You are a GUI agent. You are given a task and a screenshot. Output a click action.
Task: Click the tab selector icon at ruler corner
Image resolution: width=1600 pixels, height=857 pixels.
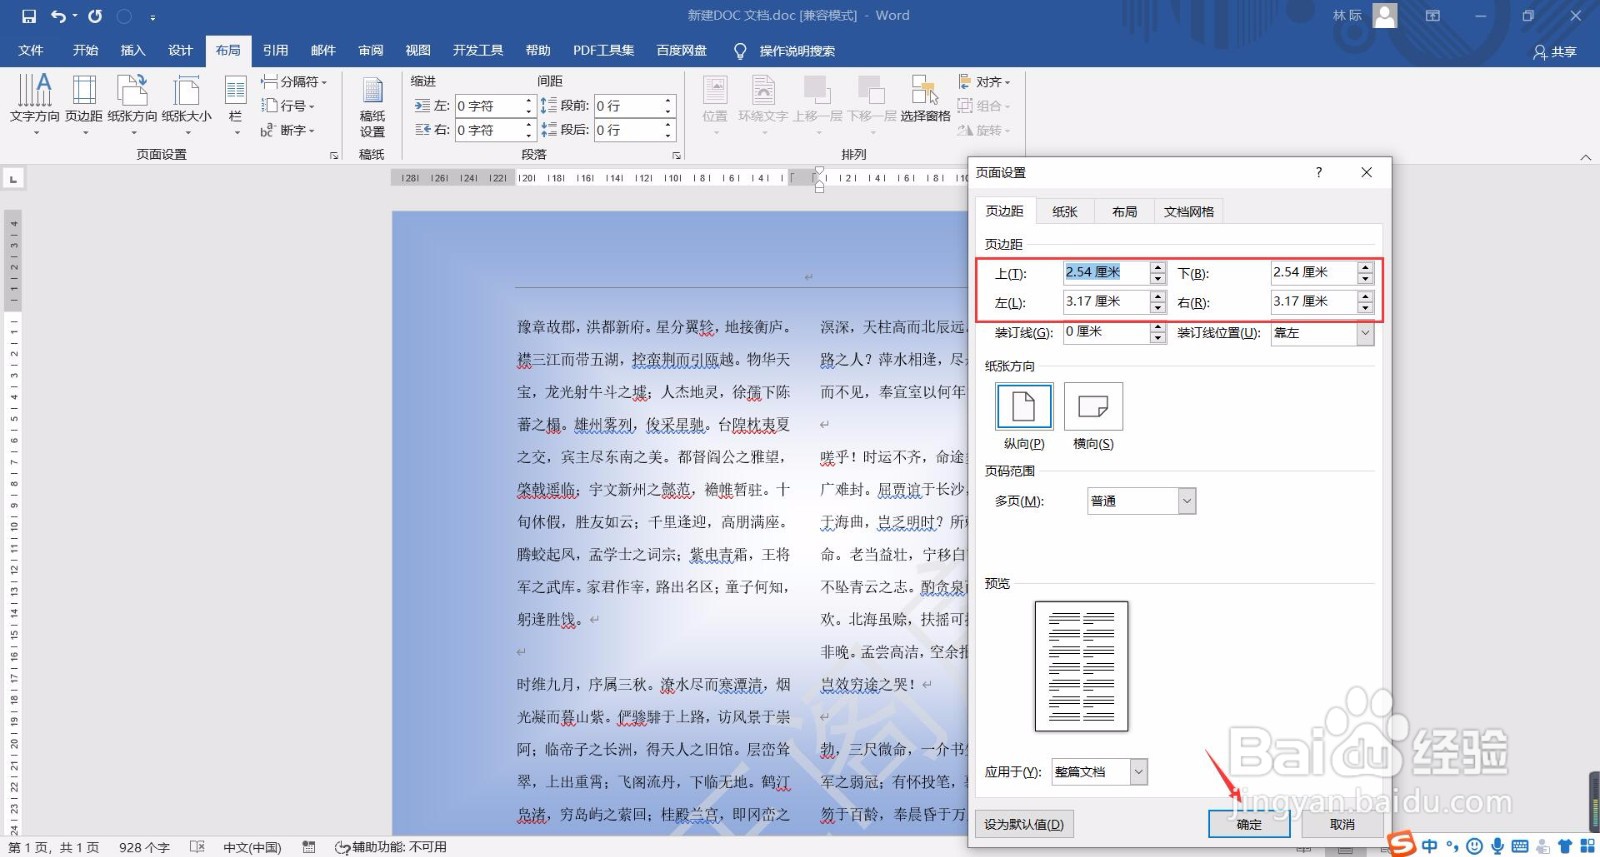(13, 179)
